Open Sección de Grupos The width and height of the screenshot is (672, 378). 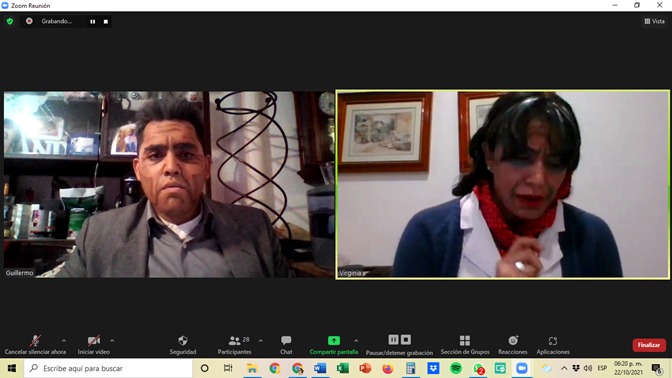point(465,345)
